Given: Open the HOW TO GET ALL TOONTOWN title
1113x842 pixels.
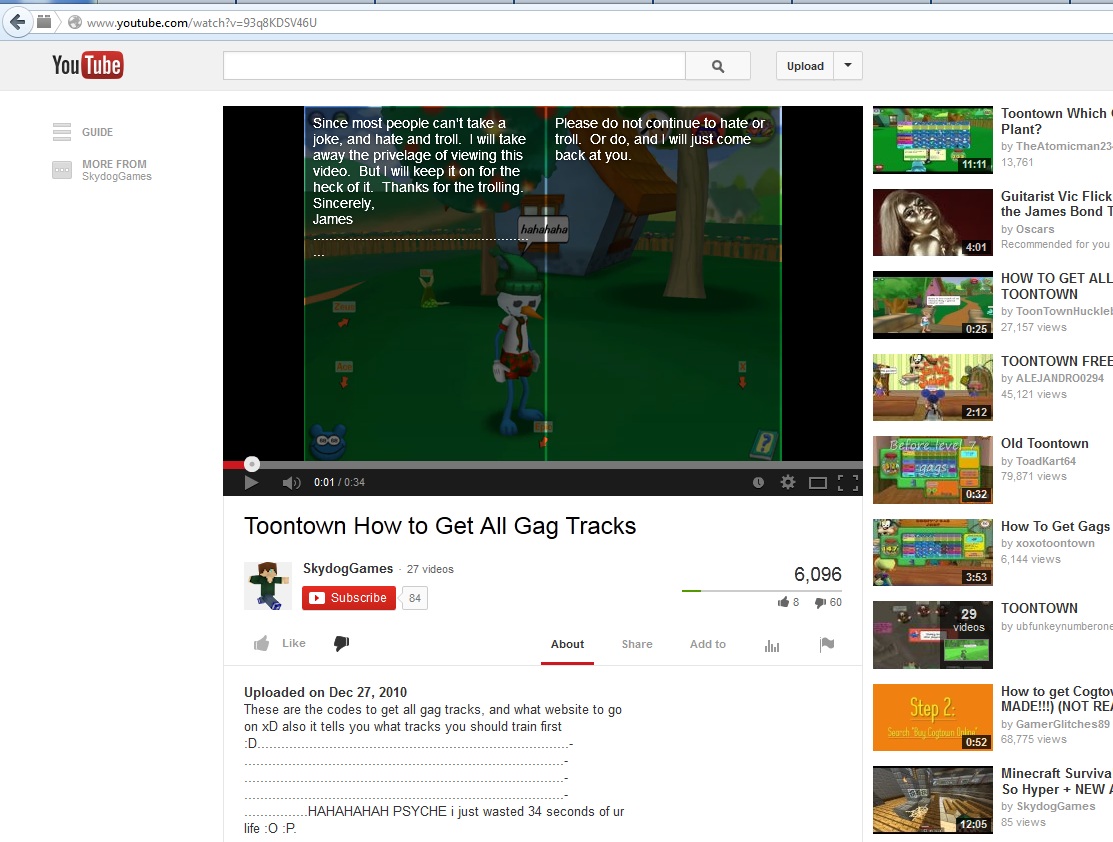Looking at the screenshot, I should (x=1056, y=286).
